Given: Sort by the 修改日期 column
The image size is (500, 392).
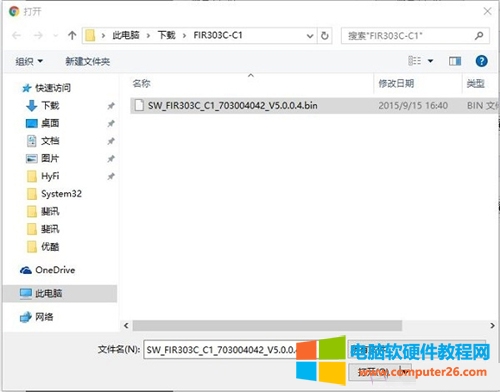Looking at the screenshot, I should (396, 83).
